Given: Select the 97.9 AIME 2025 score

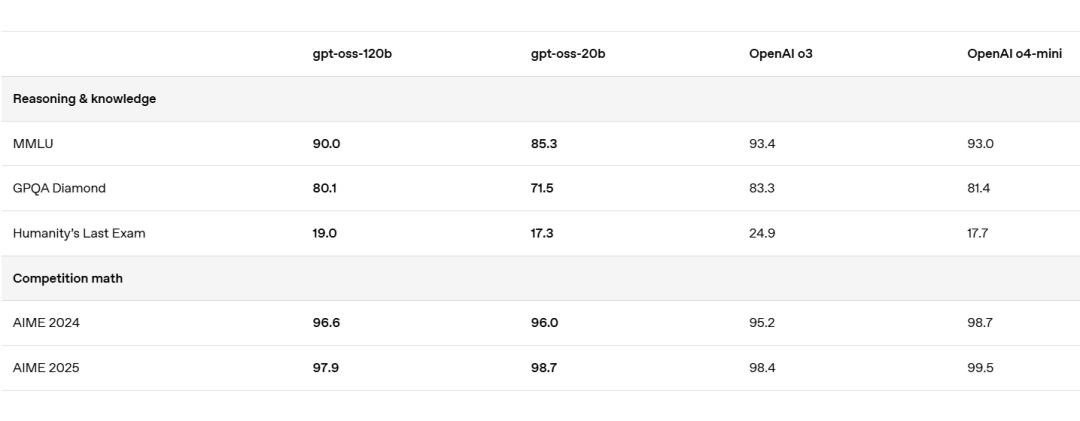Looking at the screenshot, I should pyautogui.click(x=326, y=368).
